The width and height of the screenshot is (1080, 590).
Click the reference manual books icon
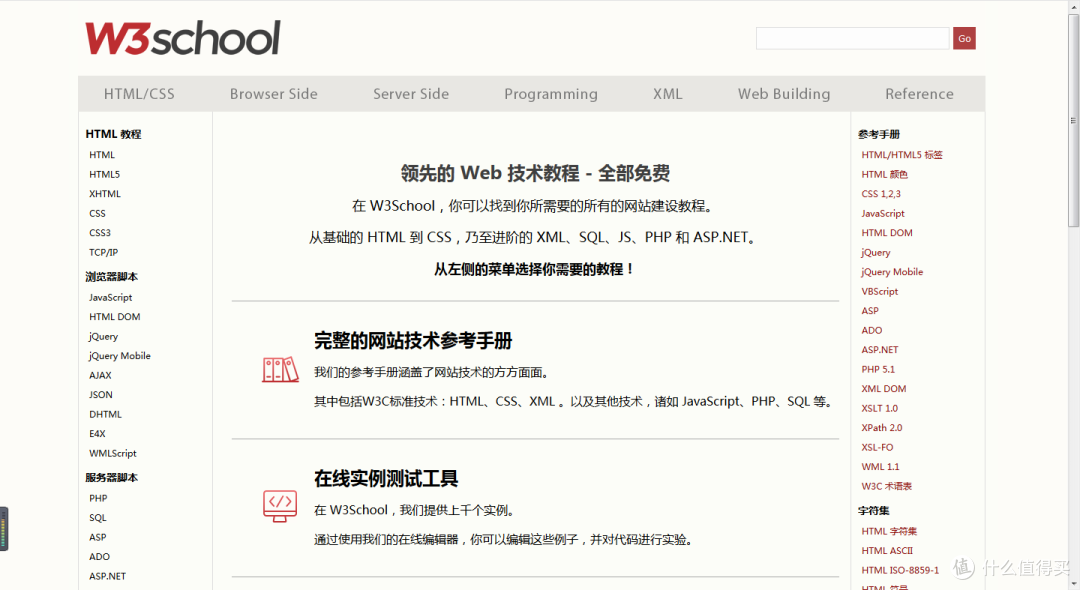pyautogui.click(x=280, y=370)
